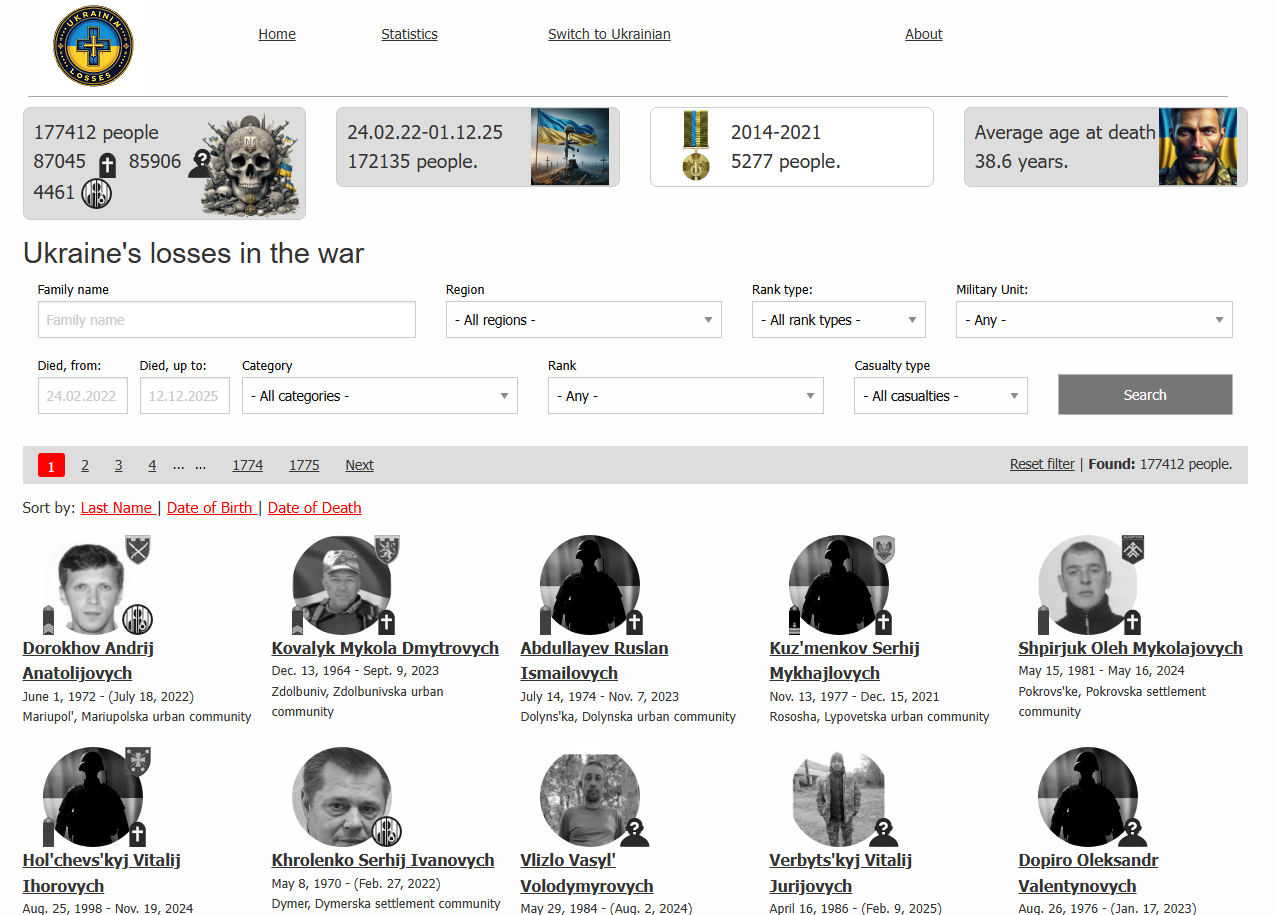Click Next page link
This screenshot has width=1275, height=915.
(359, 465)
